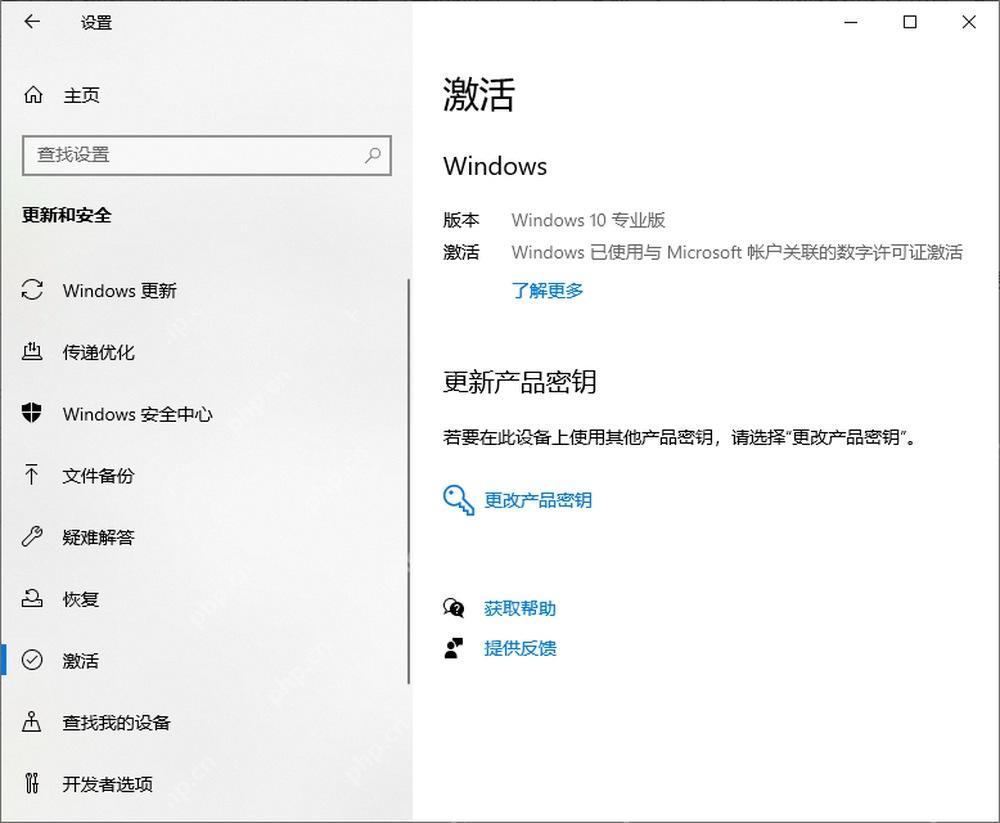
Task: Click the key icon beside 更改产品密钥
Action: pos(459,500)
